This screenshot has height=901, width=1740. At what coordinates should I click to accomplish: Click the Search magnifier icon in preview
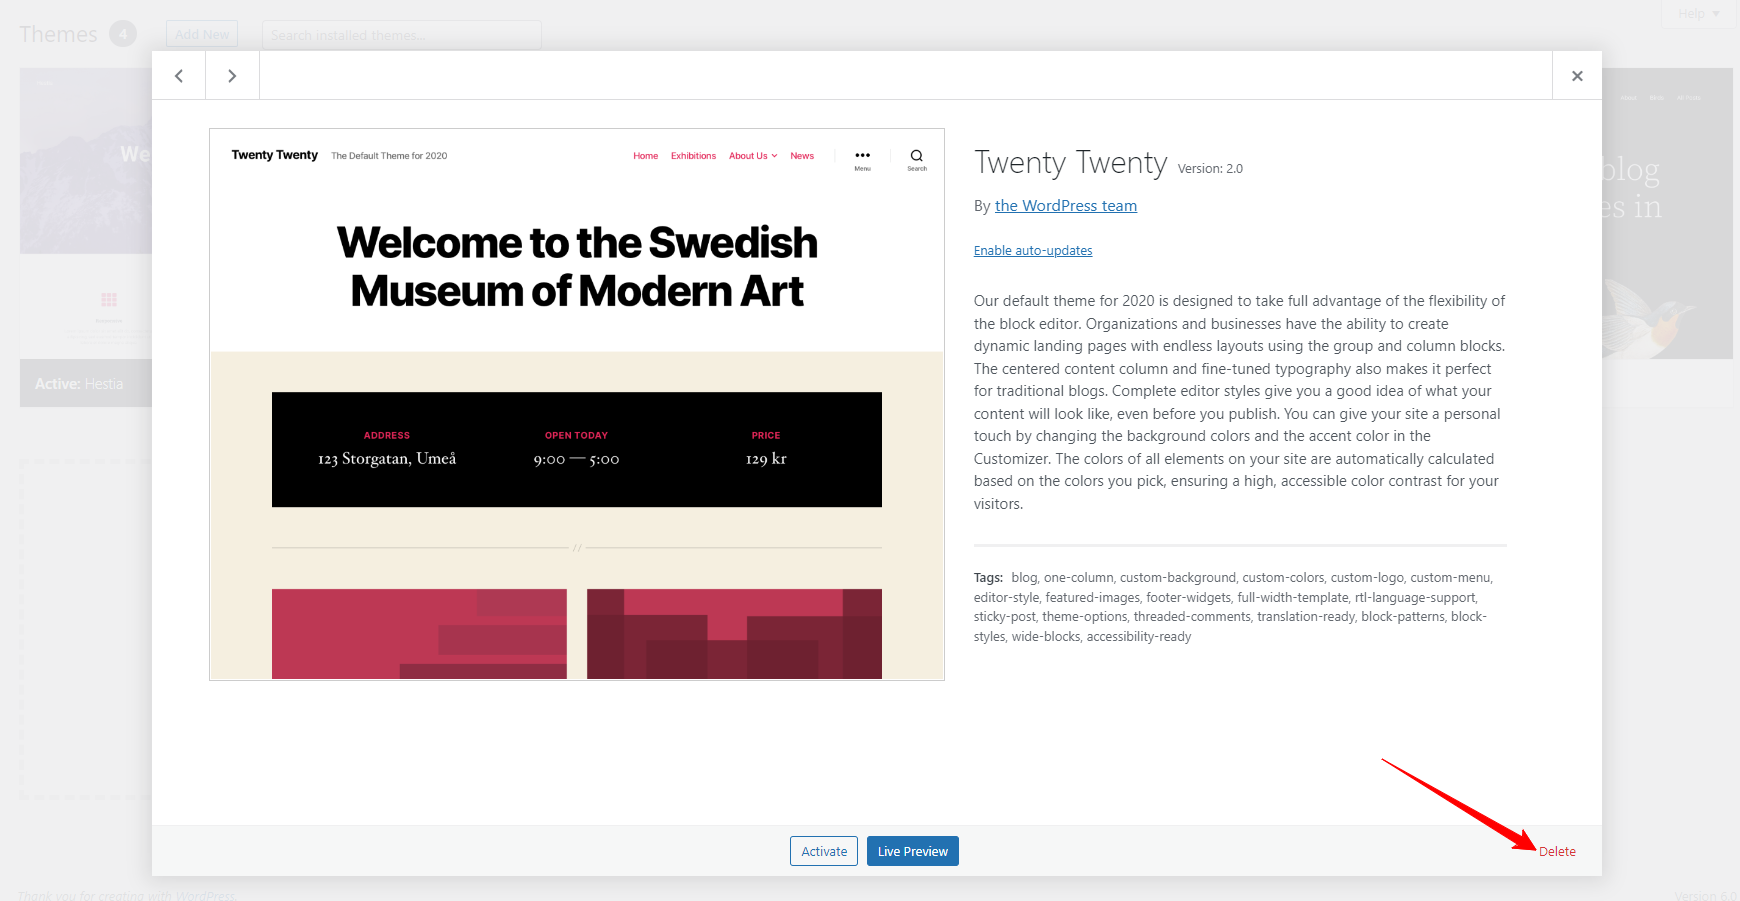(x=917, y=159)
